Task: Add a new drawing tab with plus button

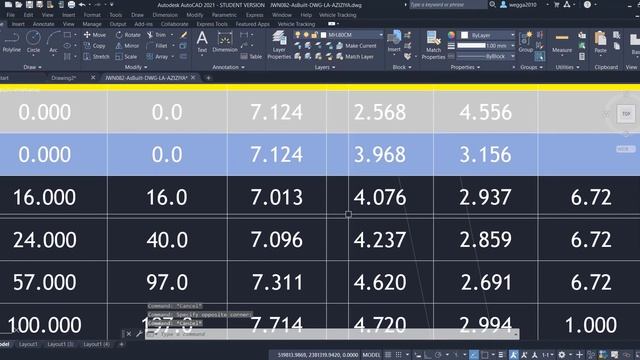Action: pyautogui.click(x=208, y=78)
